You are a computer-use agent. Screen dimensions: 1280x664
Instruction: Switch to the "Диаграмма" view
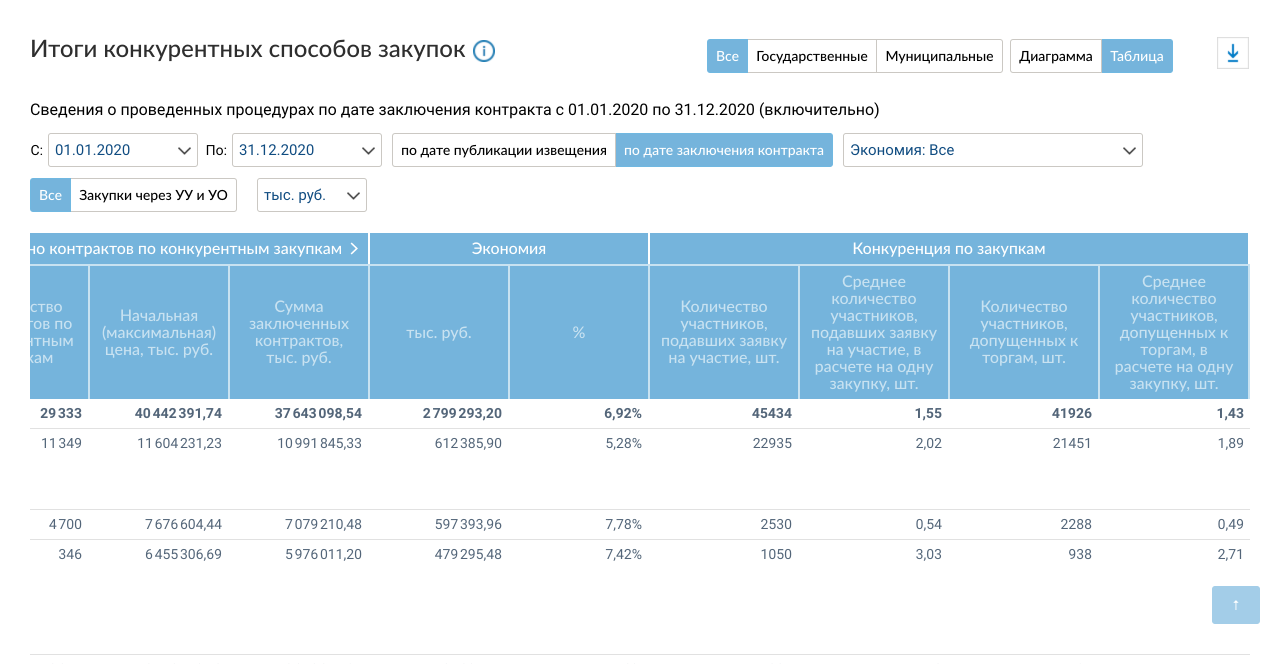click(x=1055, y=56)
